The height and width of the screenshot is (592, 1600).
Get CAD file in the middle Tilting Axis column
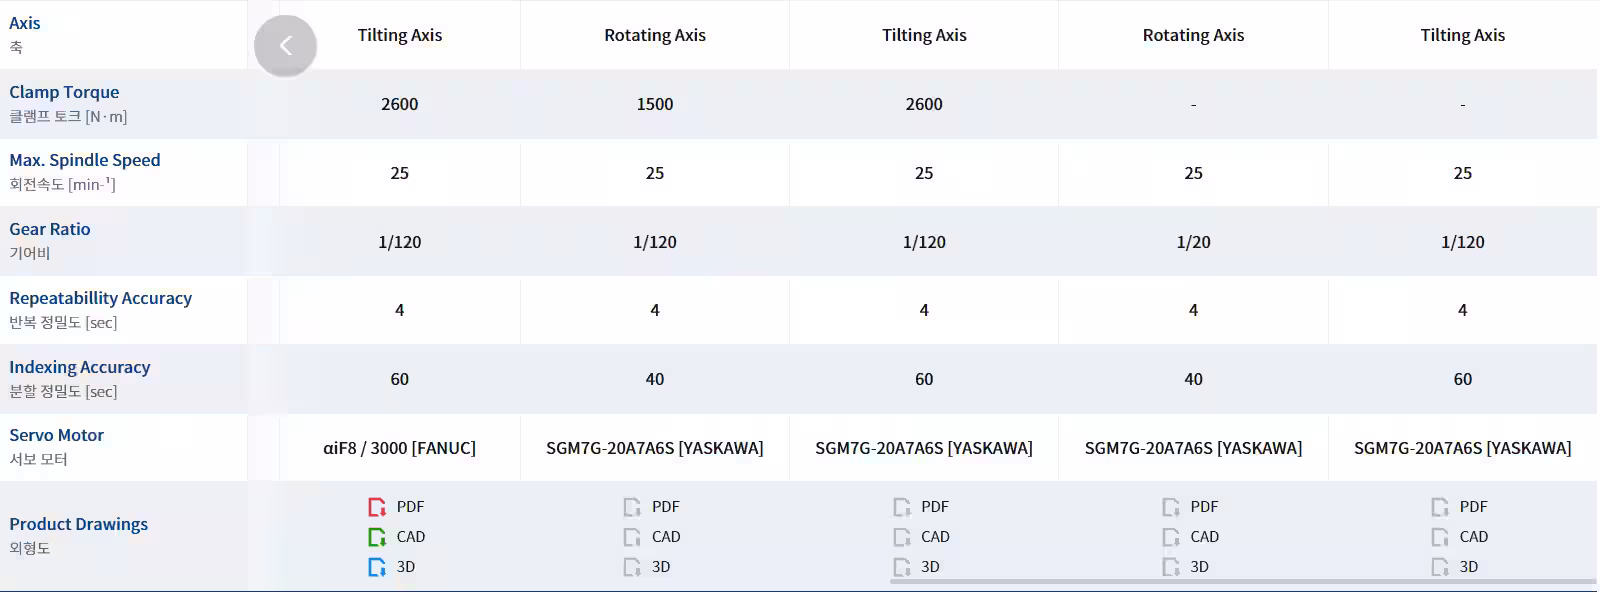click(x=921, y=537)
